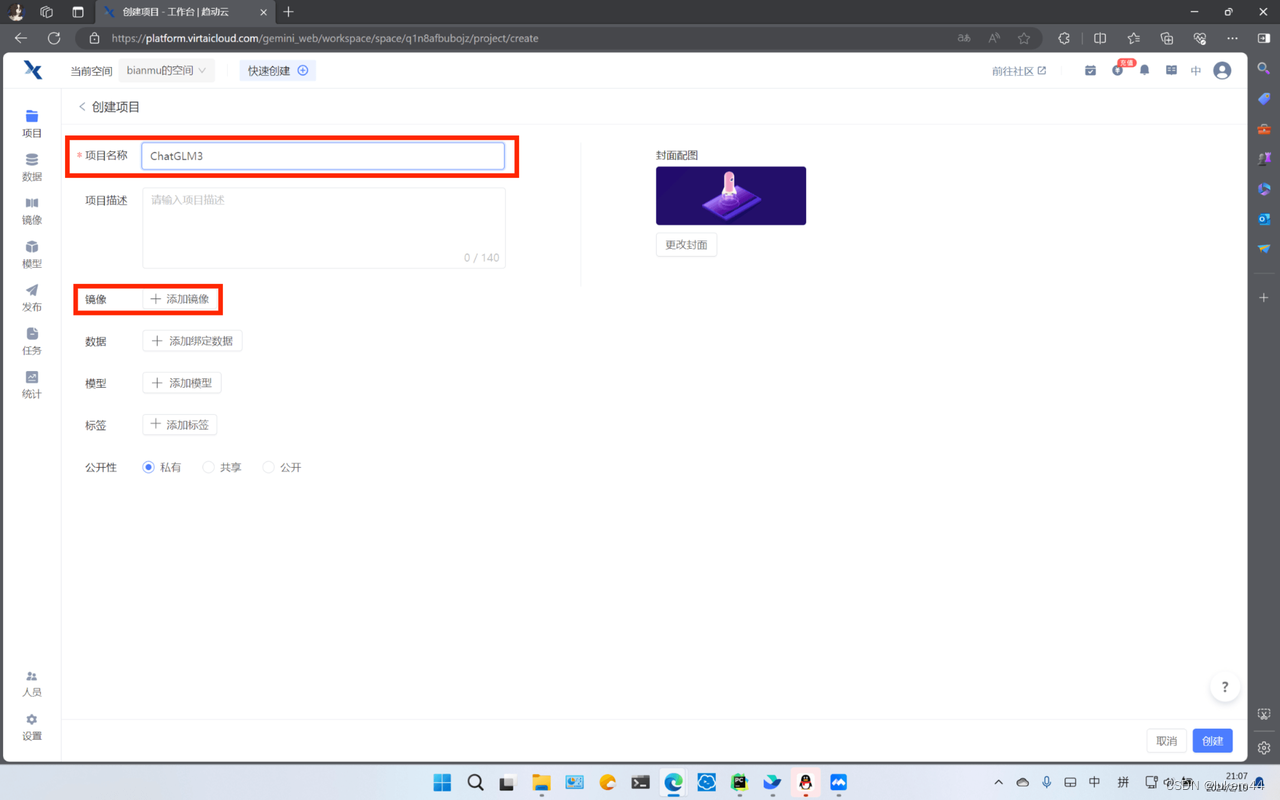Open the 发布 sidebar section

[x=32, y=297]
